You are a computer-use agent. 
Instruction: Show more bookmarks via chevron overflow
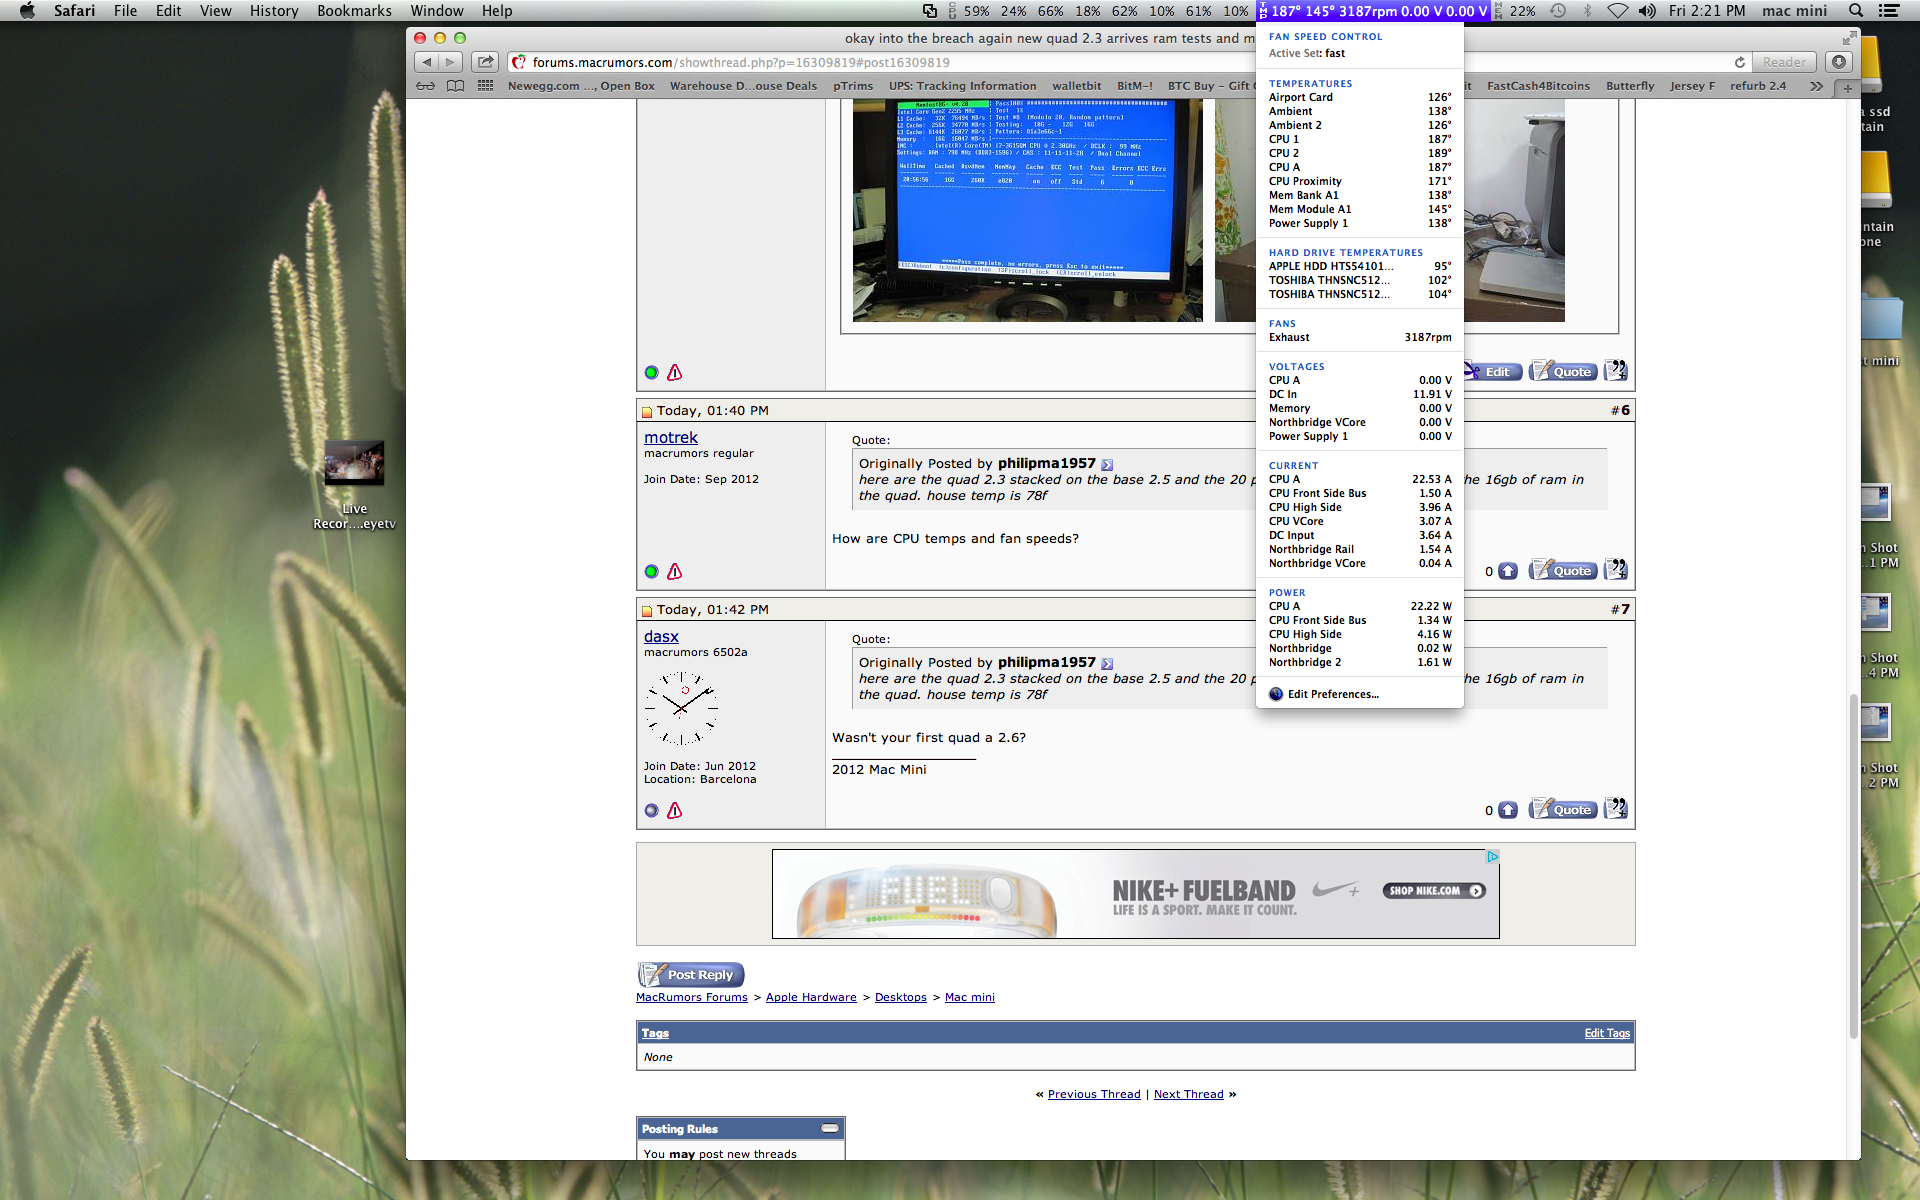1816,86
